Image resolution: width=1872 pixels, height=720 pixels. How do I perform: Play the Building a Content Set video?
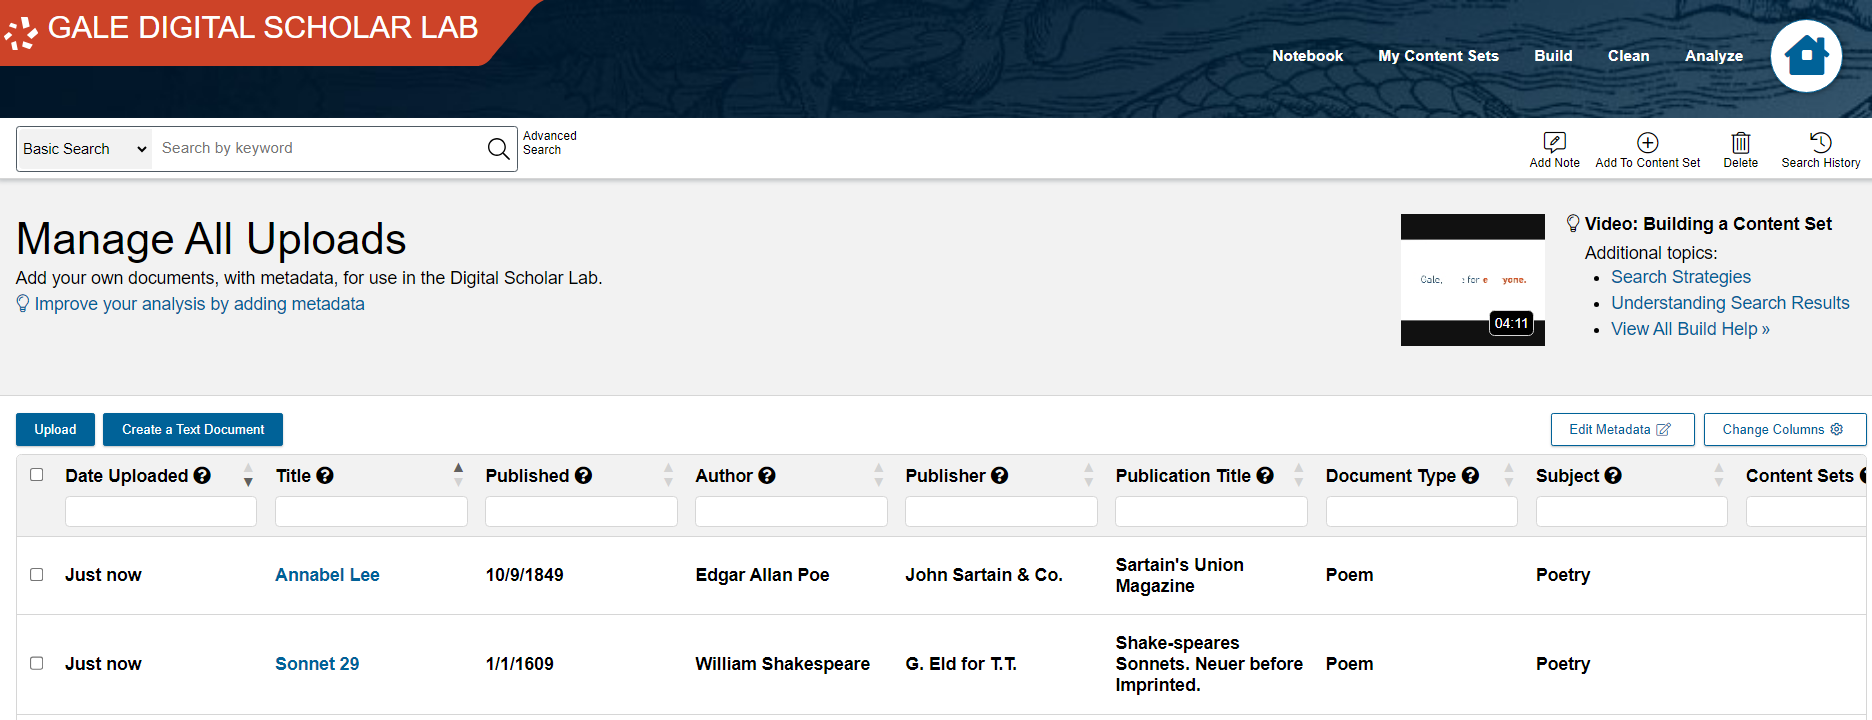[1472, 280]
